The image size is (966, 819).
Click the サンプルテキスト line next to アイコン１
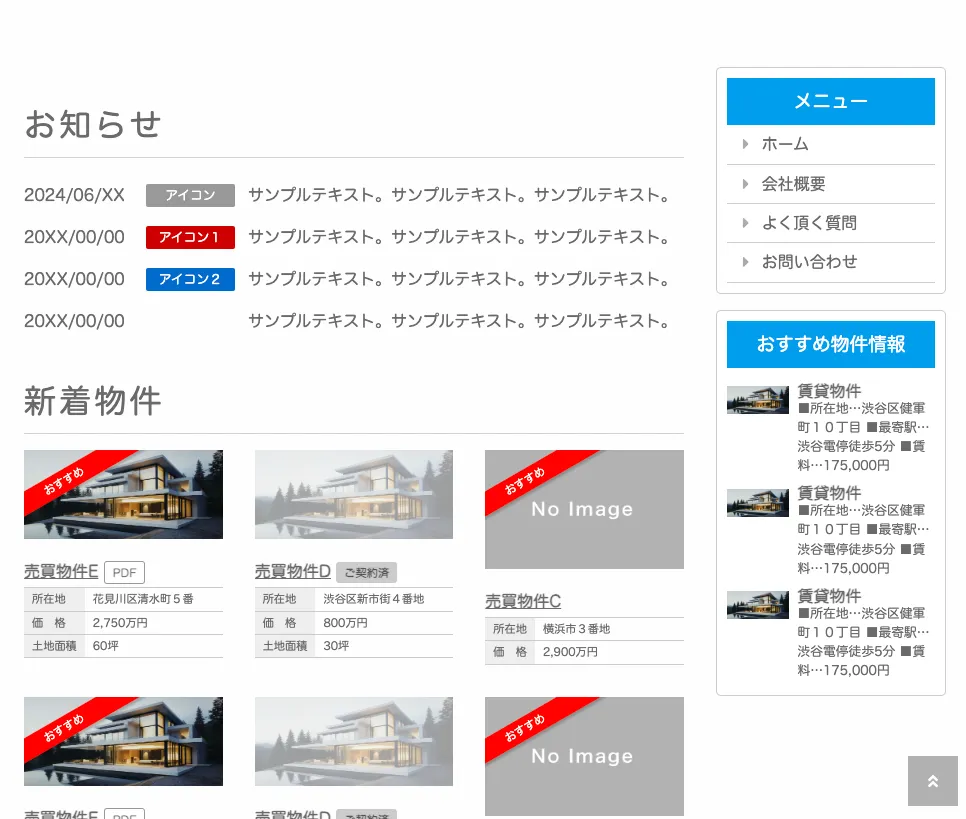click(x=460, y=237)
